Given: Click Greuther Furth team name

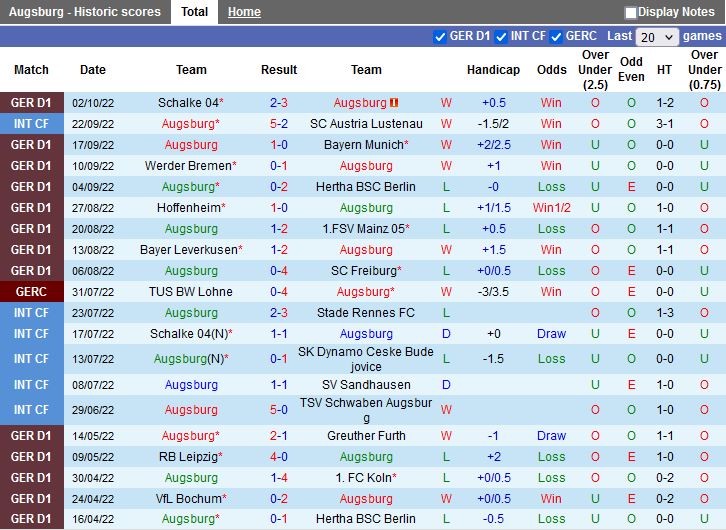Looking at the screenshot, I should tap(366, 436).
